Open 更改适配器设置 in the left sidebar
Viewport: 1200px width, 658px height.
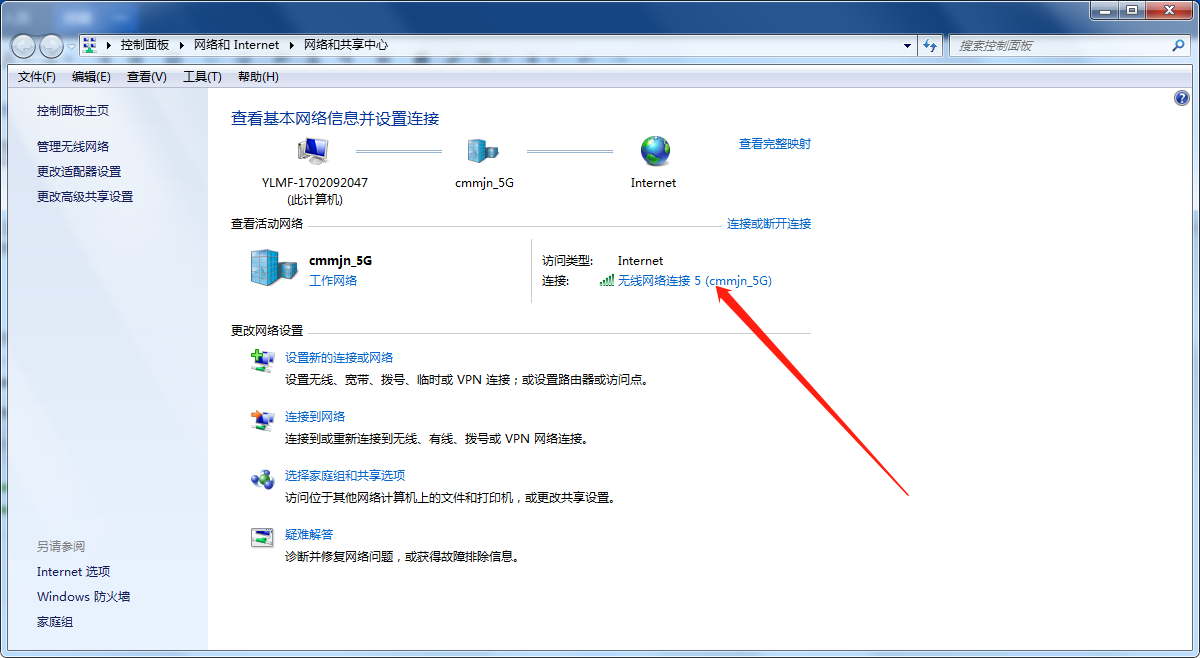(x=79, y=172)
